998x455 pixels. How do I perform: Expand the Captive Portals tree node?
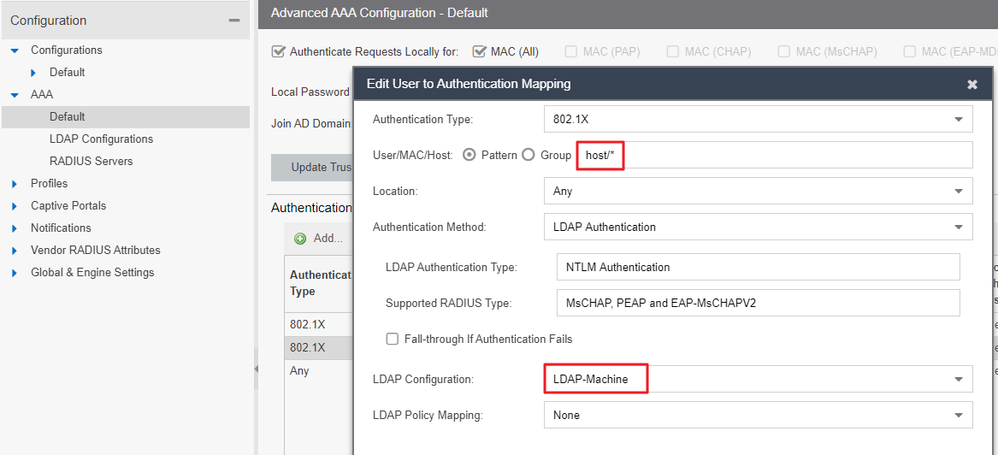(15, 206)
